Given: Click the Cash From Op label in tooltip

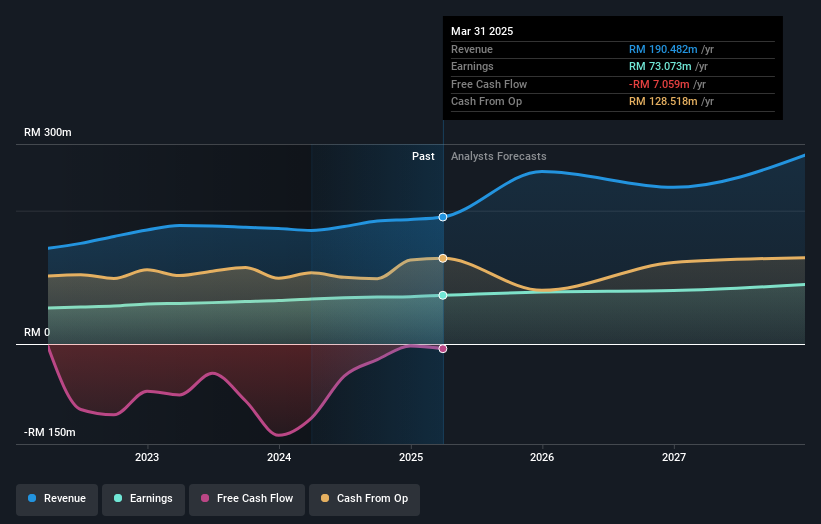Looking at the screenshot, I should click(x=486, y=102).
